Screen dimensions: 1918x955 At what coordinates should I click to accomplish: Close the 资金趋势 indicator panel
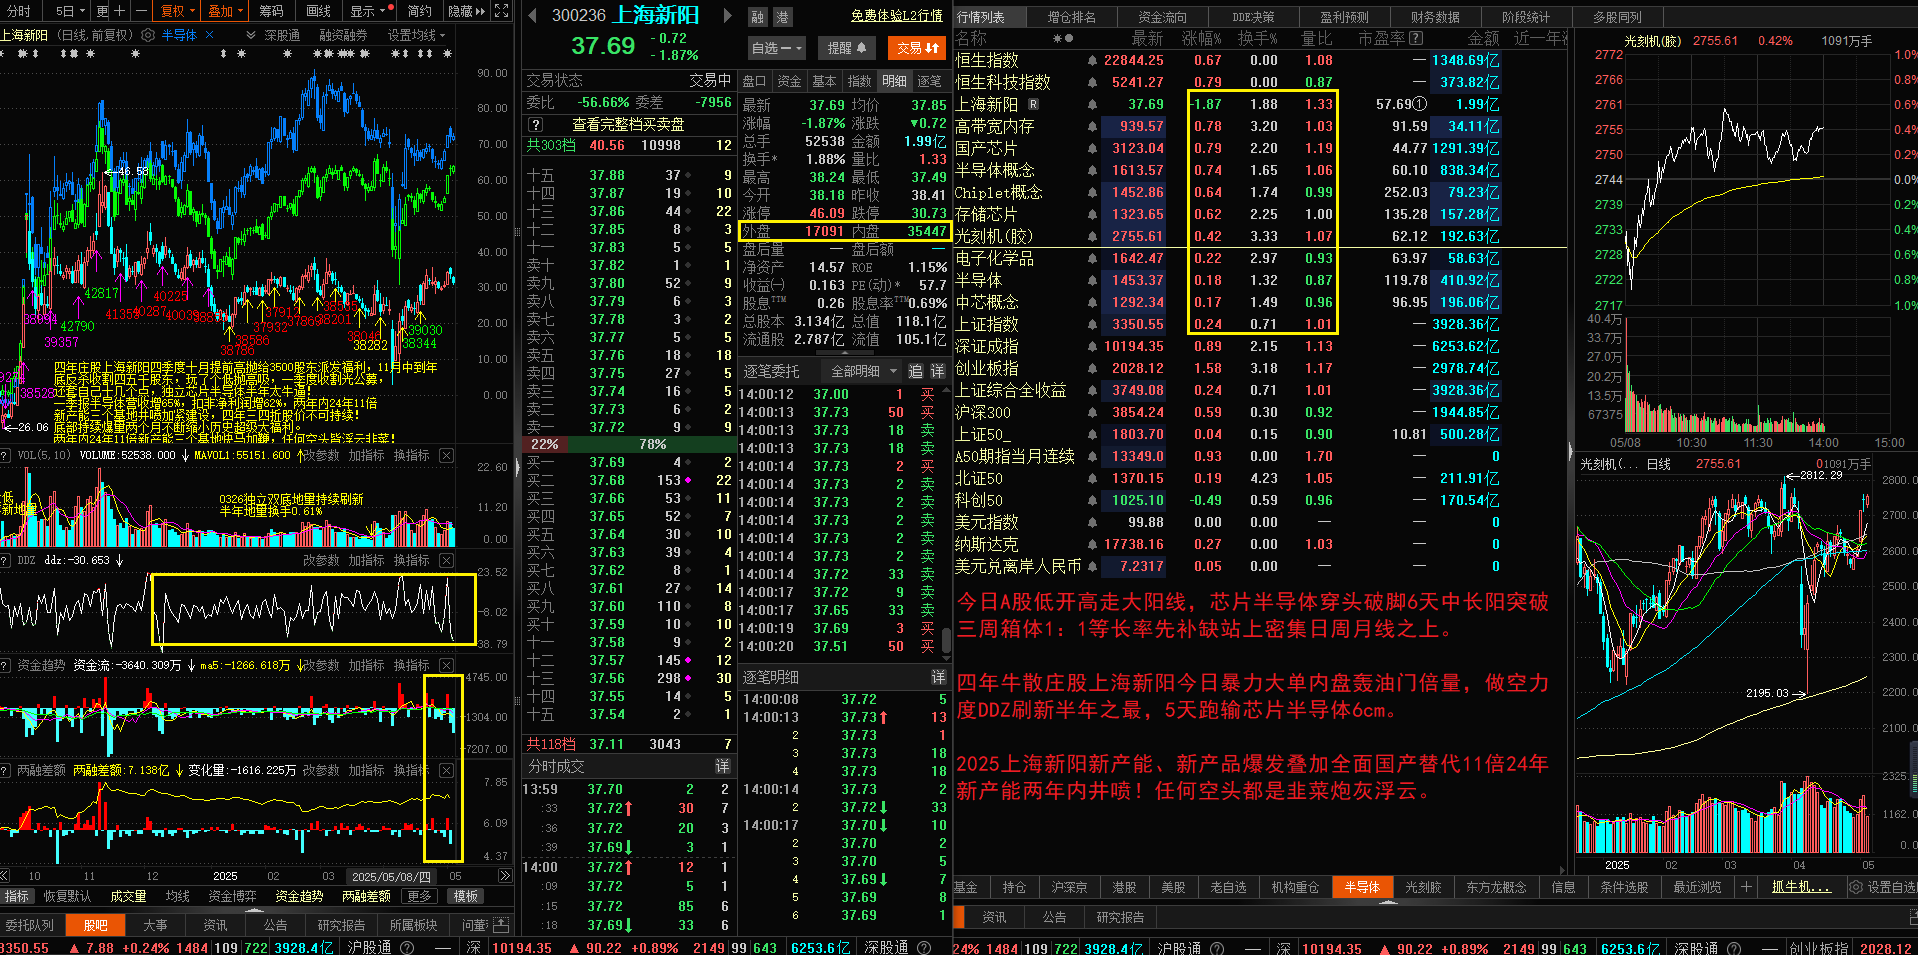[446, 665]
